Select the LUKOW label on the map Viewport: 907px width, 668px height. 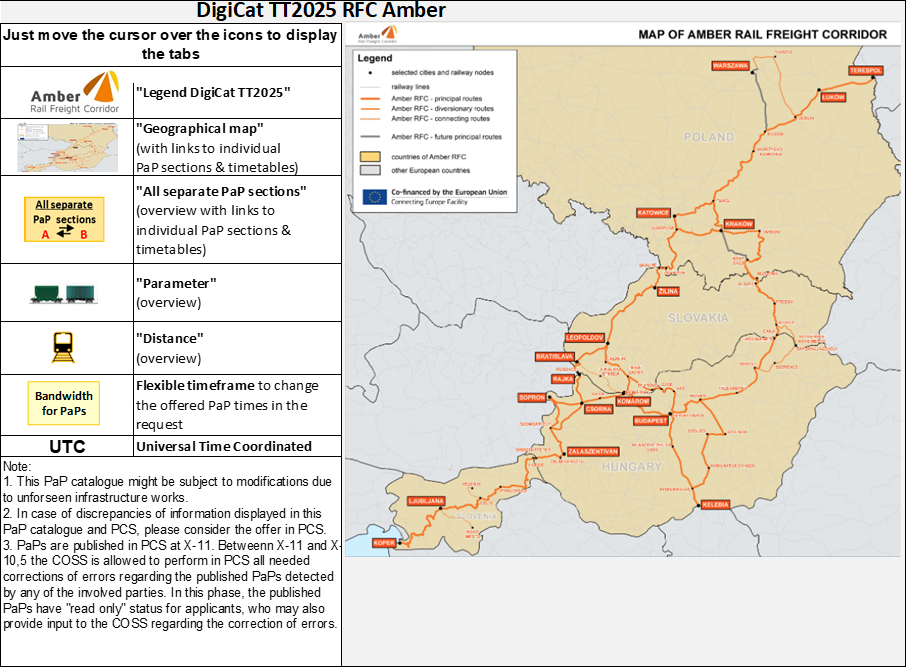point(833,97)
